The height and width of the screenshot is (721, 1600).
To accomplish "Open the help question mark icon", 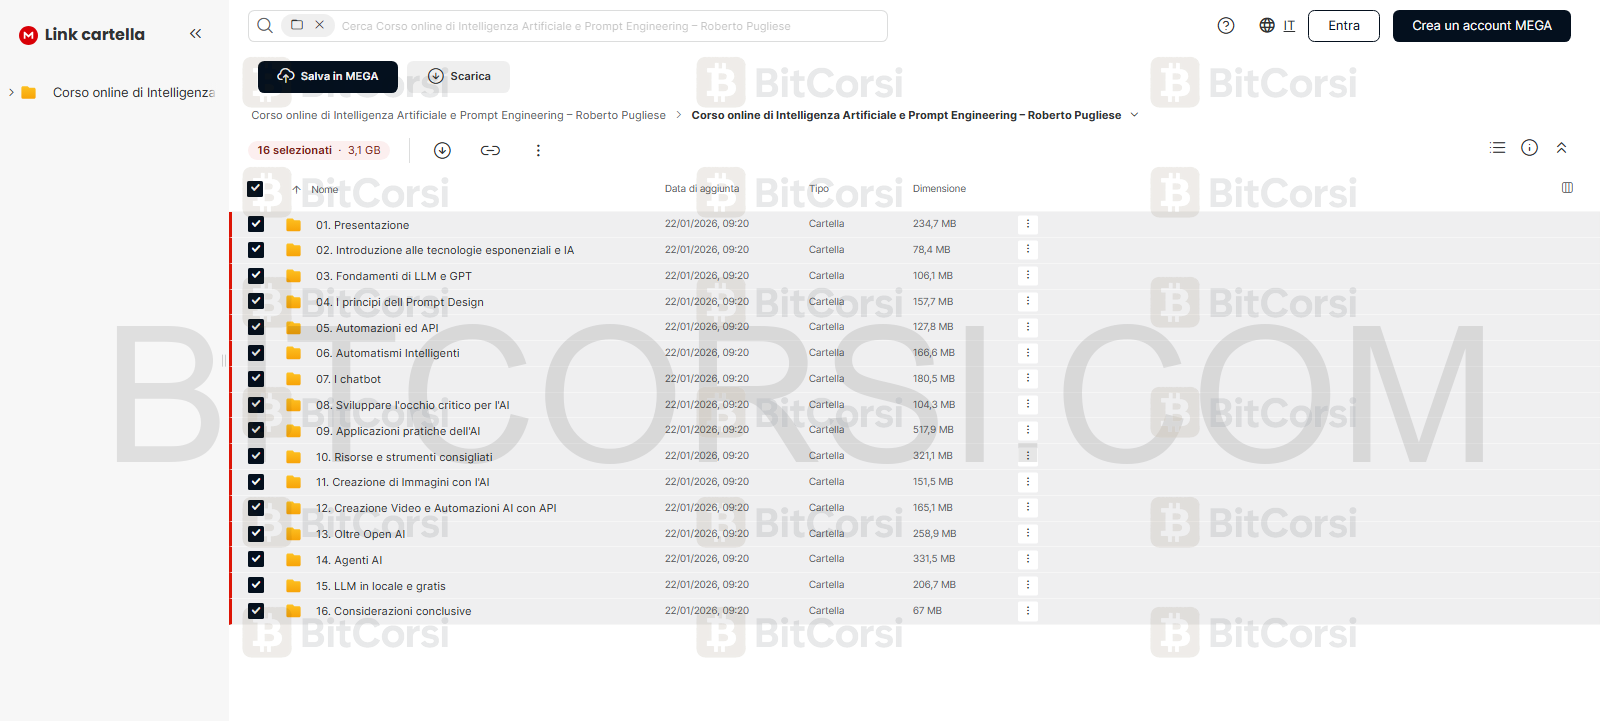I will (x=1226, y=26).
